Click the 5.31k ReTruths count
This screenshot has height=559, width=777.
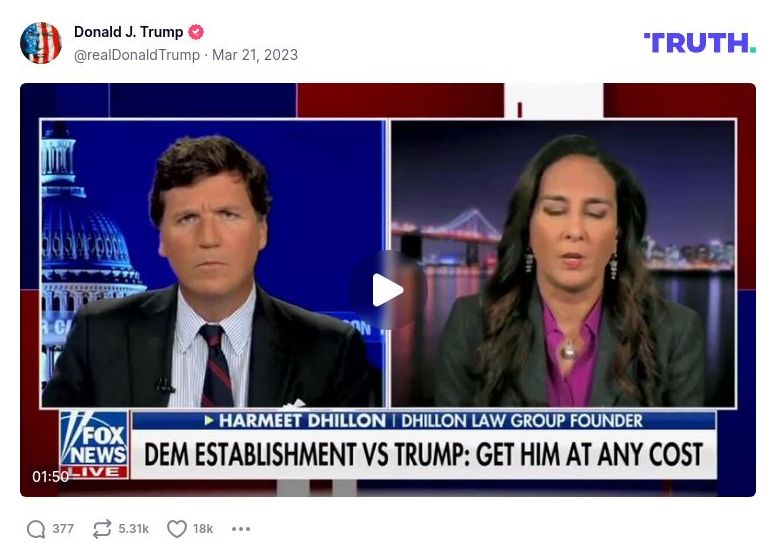(x=133, y=529)
